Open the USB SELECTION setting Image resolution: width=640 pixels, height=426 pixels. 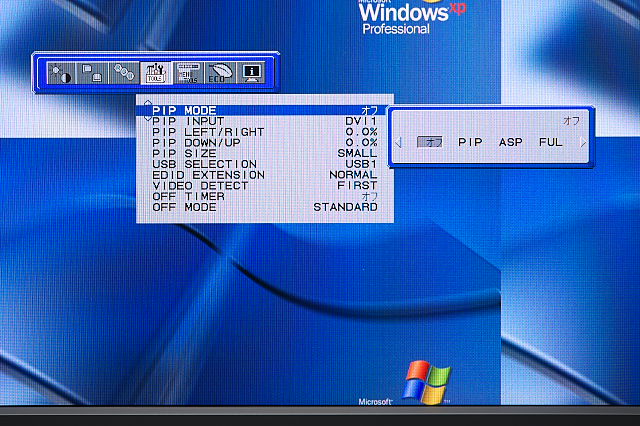click(264, 163)
